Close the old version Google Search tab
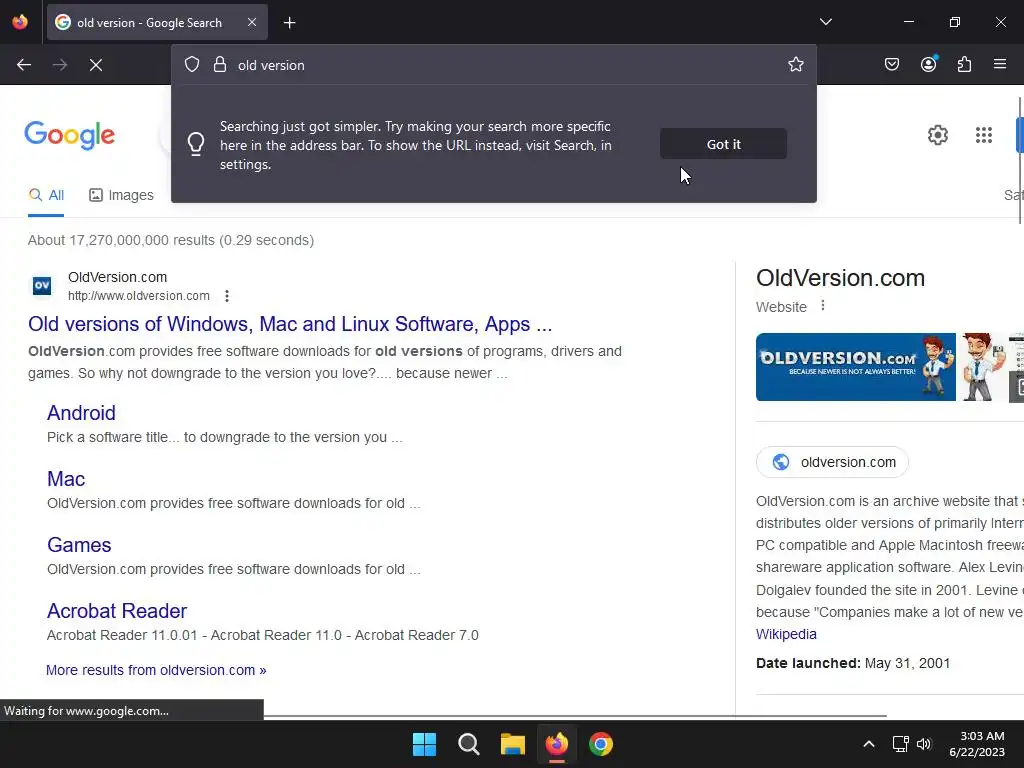Image resolution: width=1024 pixels, height=768 pixels. [252, 22]
